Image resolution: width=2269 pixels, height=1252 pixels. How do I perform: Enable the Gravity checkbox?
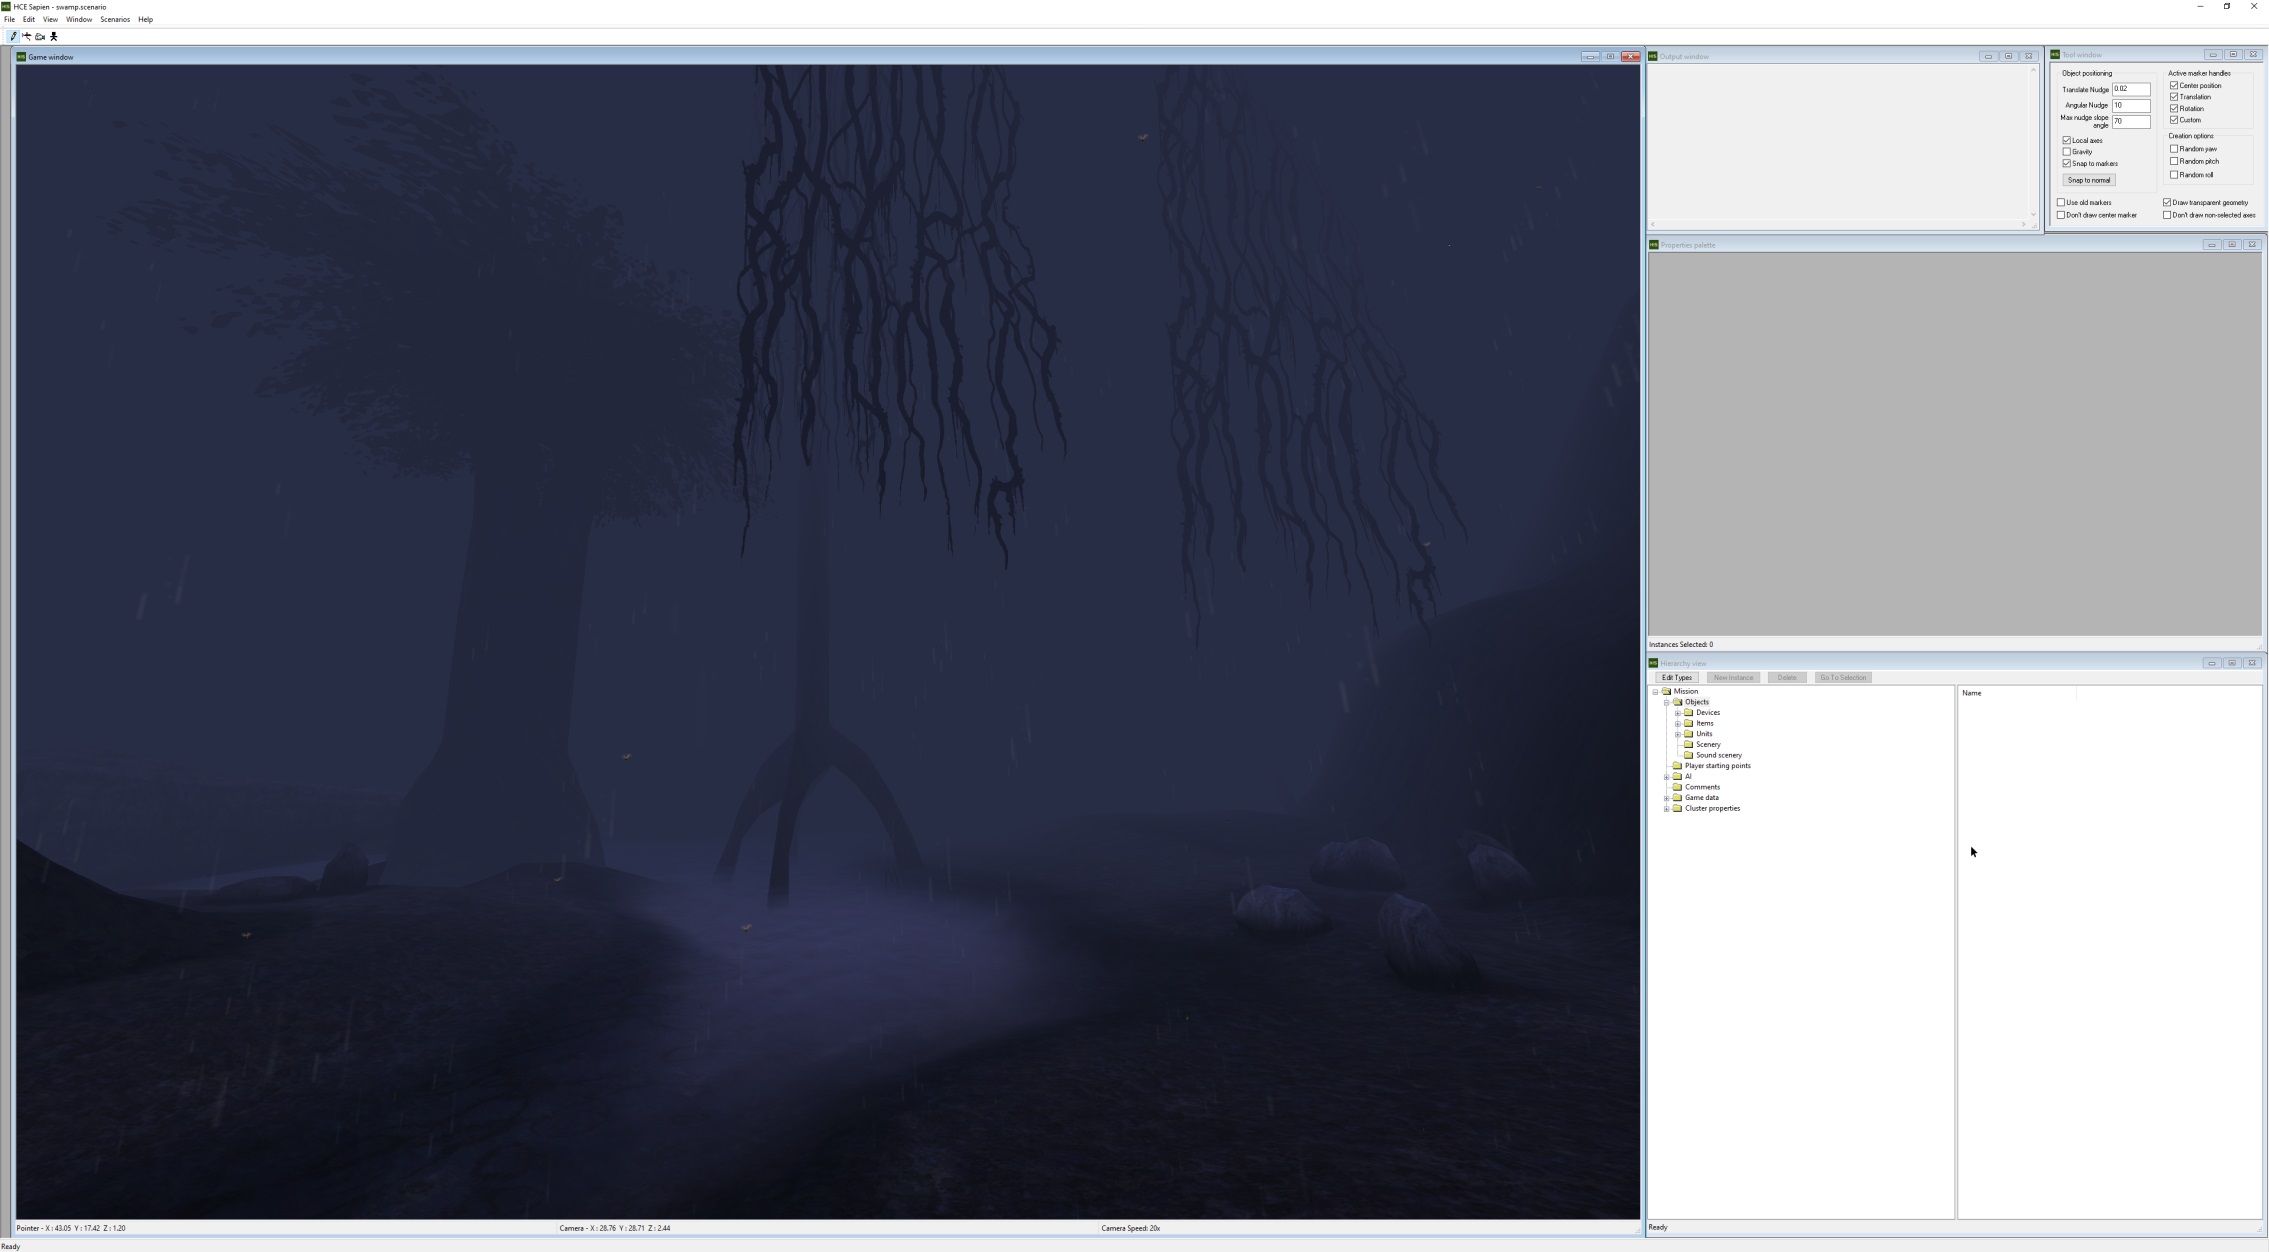point(2067,152)
